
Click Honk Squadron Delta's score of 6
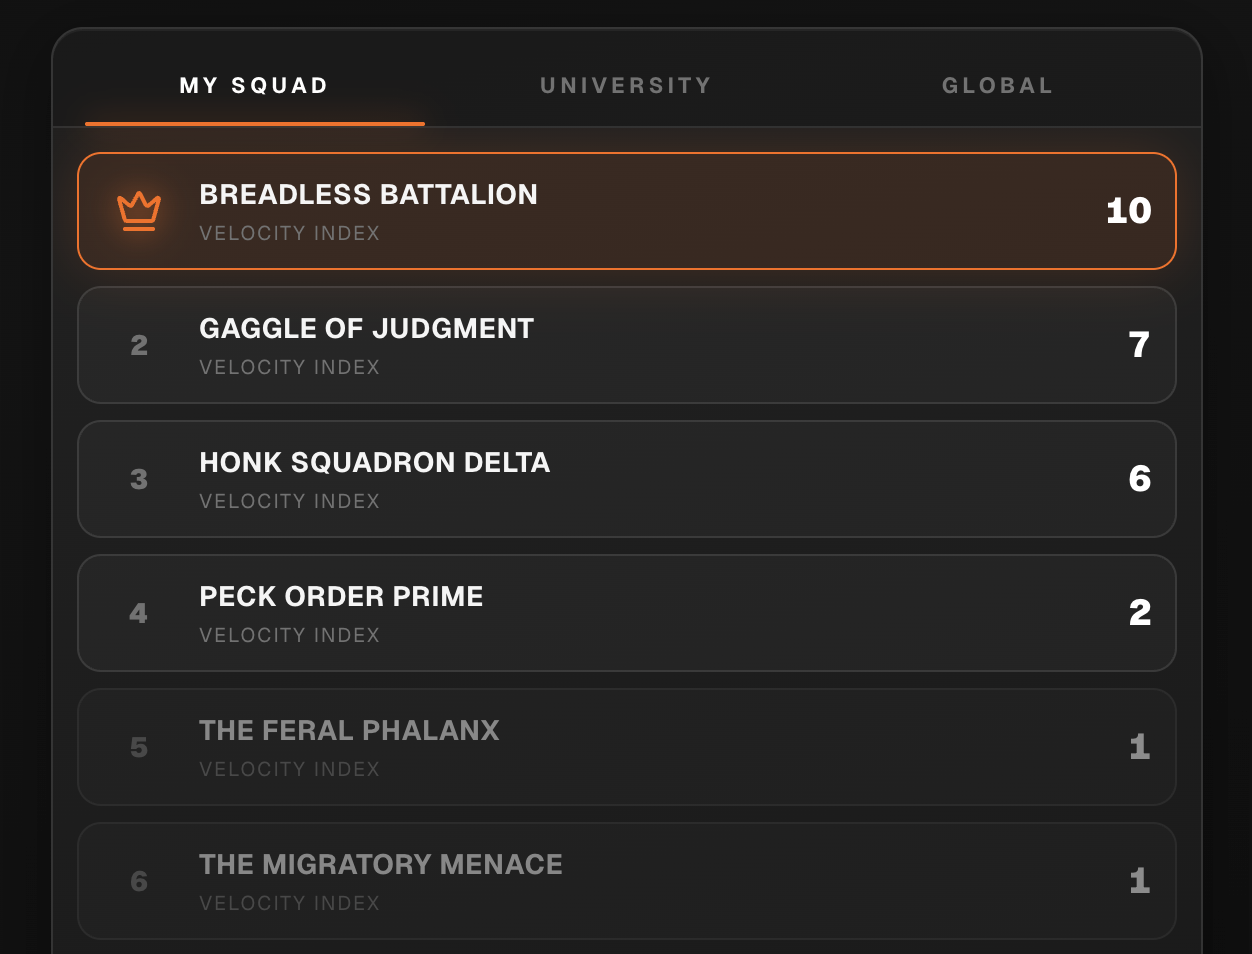[x=1139, y=479]
